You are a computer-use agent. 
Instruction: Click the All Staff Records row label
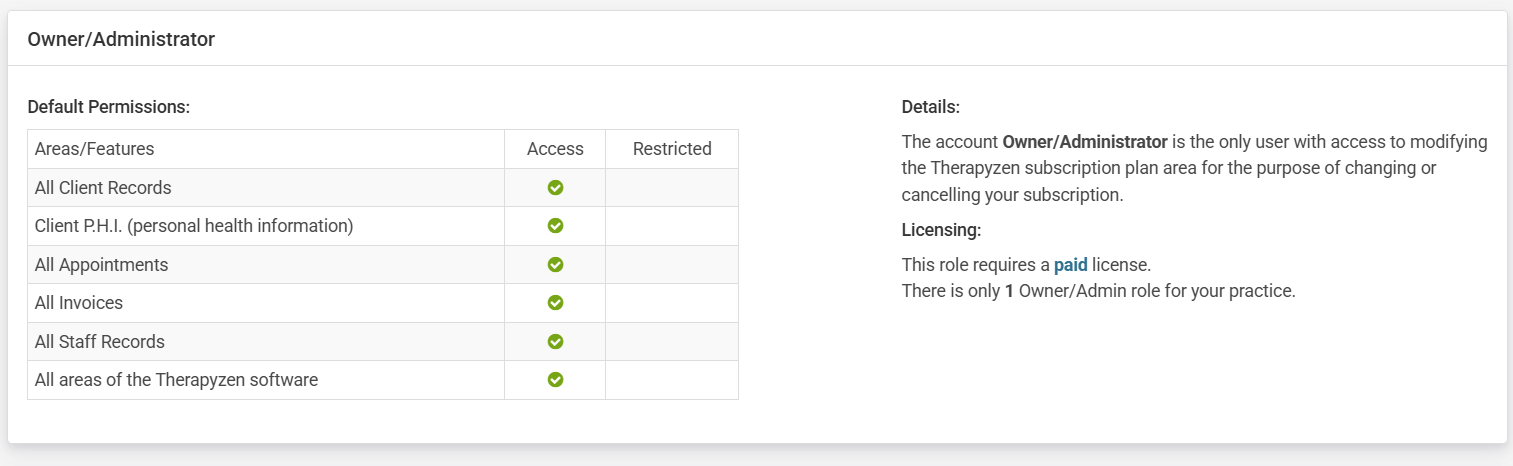point(99,341)
